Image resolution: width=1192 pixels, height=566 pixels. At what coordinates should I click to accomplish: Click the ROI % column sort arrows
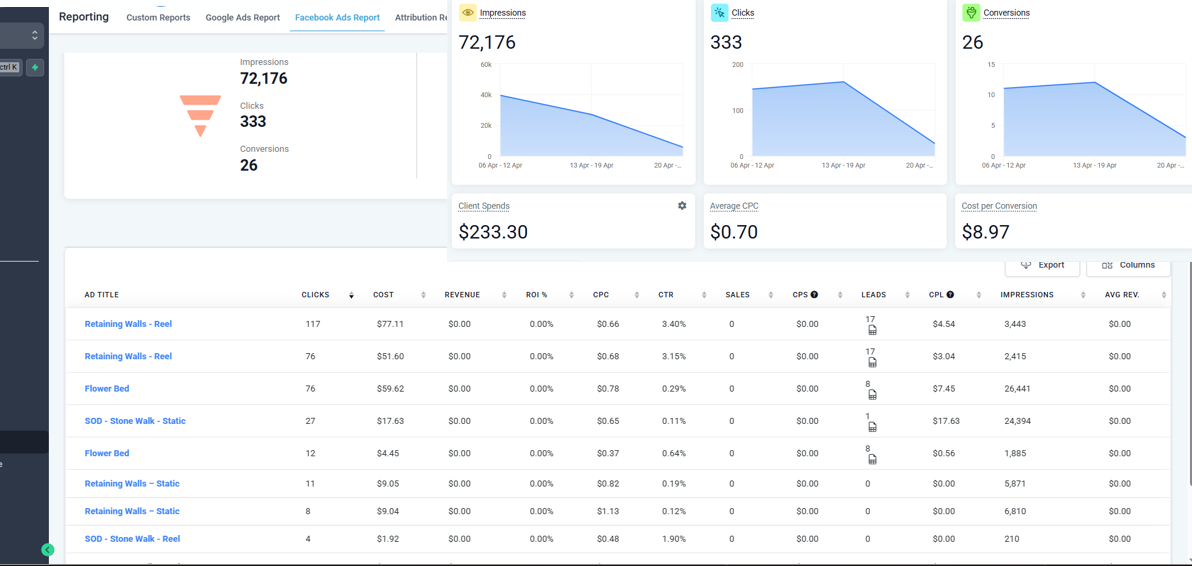coord(572,295)
